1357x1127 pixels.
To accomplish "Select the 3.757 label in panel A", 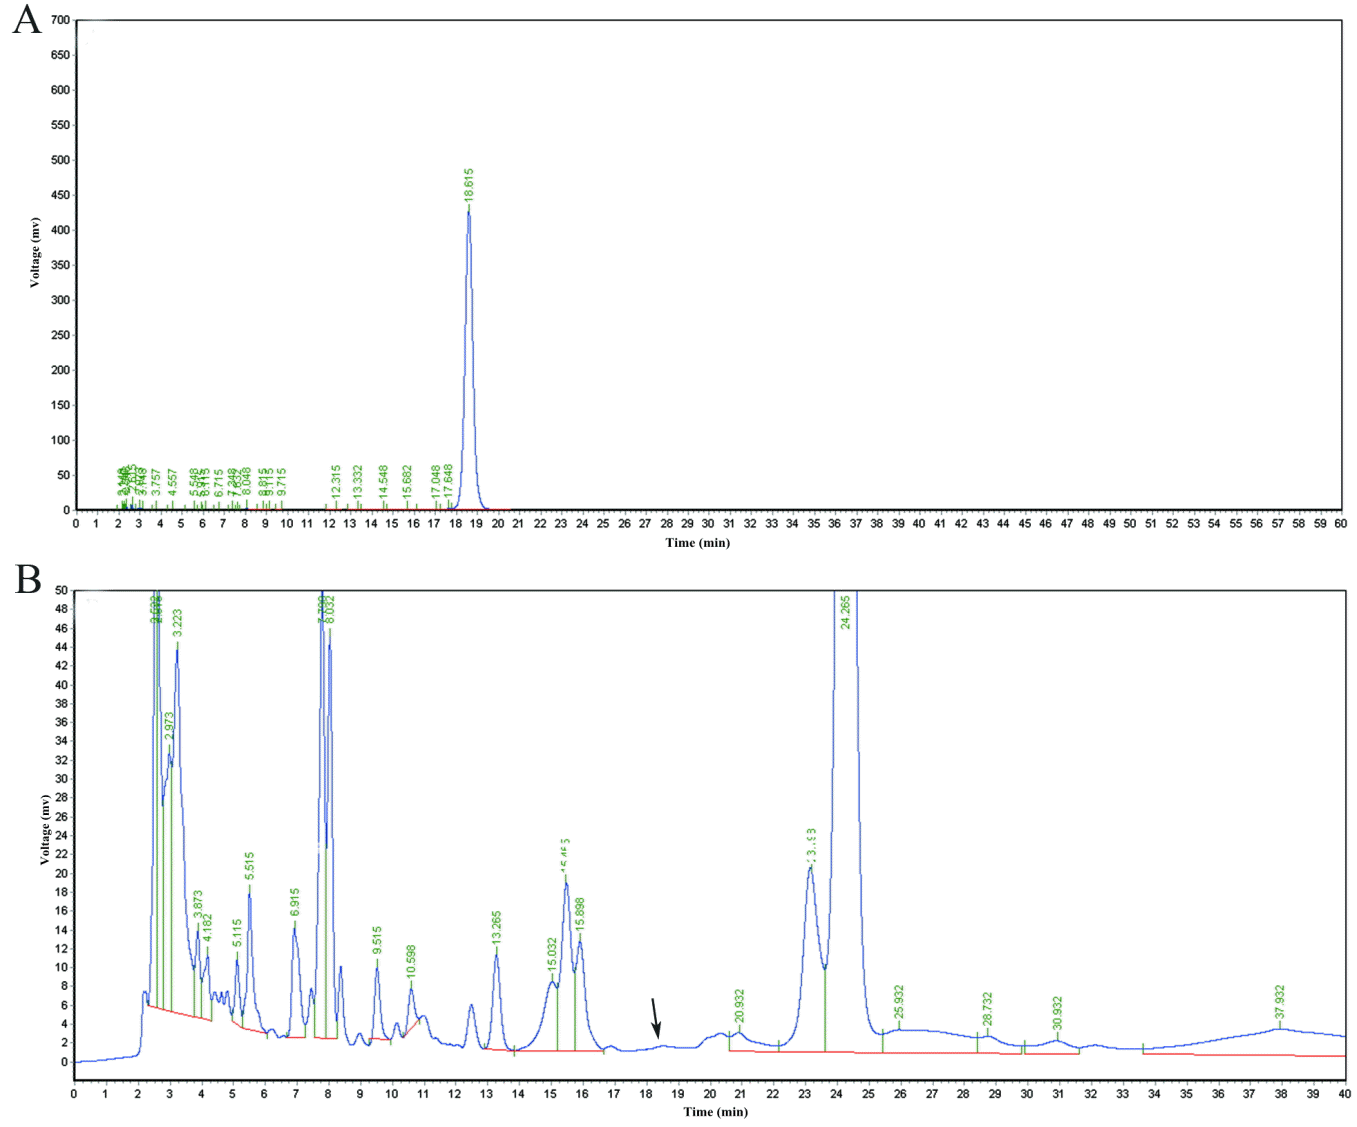I will pos(156,484).
